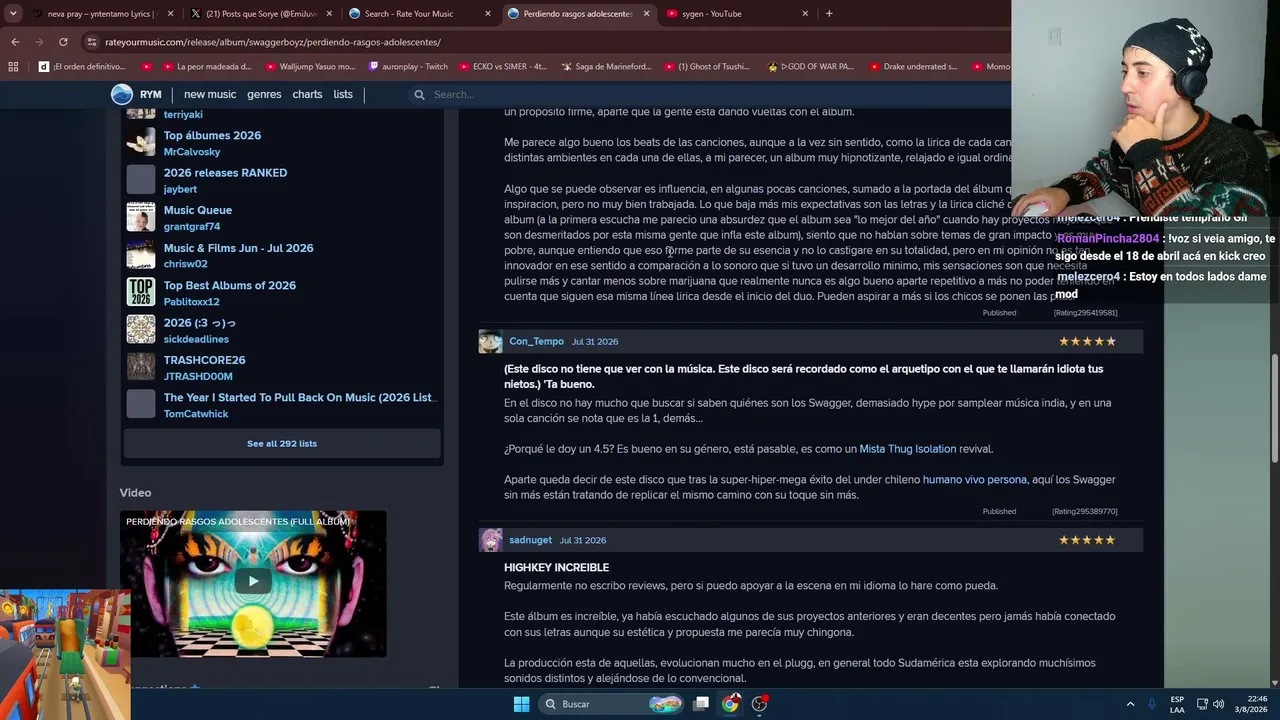Open a new browser tab

pyautogui.click(x=829, y=14)
